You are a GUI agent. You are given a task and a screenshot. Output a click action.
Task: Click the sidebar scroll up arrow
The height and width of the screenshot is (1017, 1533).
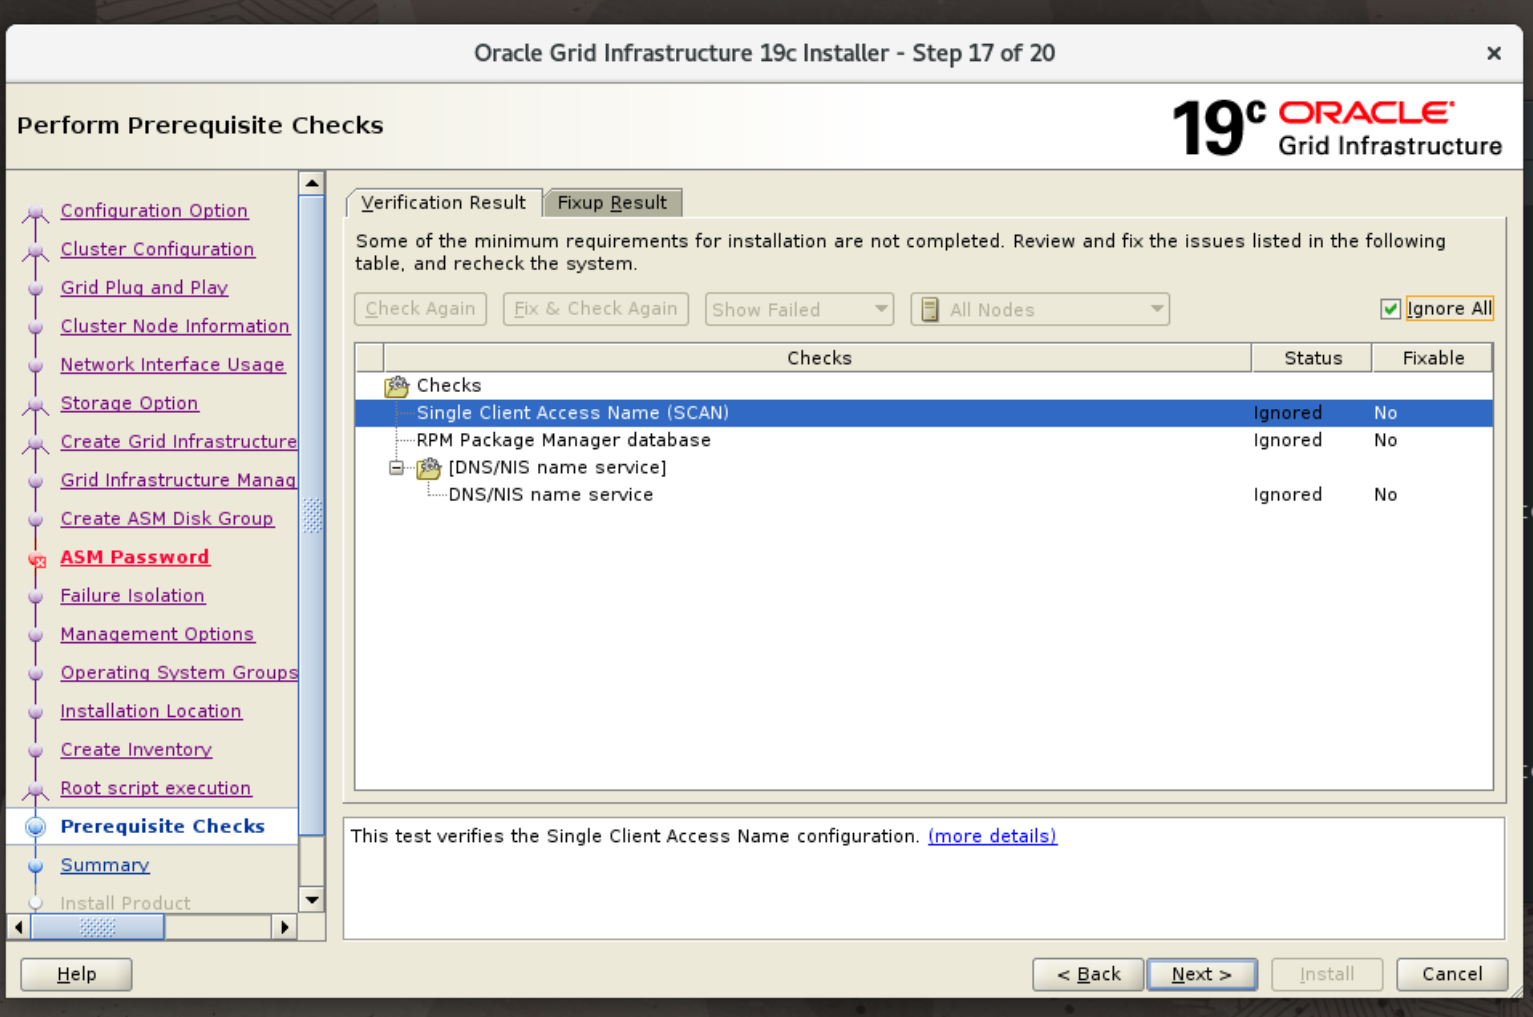(312, 184)
